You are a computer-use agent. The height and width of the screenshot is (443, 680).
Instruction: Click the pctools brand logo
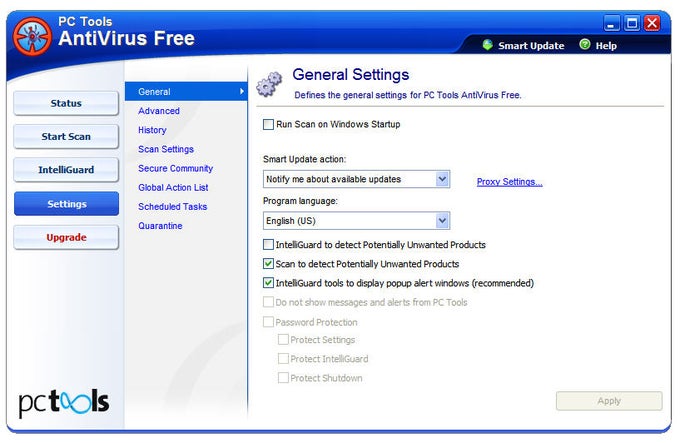point(63,403)
